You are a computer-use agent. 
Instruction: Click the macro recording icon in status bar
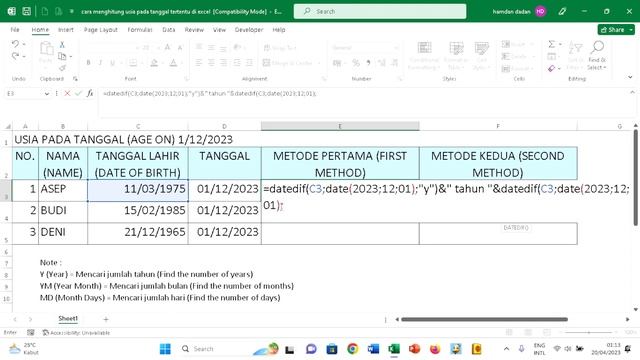pyautogui.click(x=31, y=333)
